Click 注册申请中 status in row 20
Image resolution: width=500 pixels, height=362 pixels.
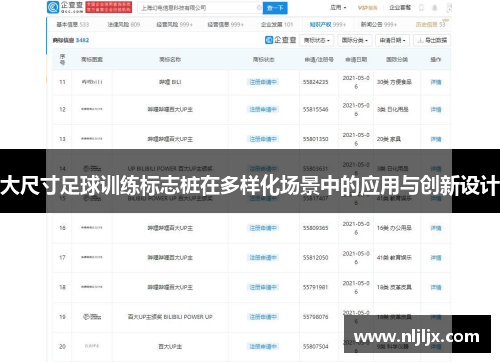(263, 347)
